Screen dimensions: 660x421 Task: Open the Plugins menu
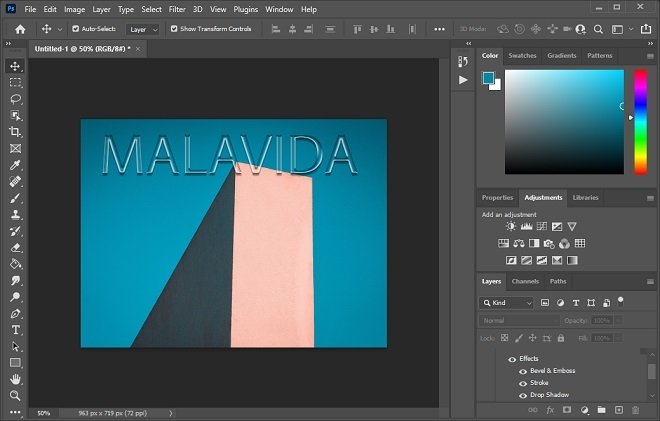tap(246, 9)
